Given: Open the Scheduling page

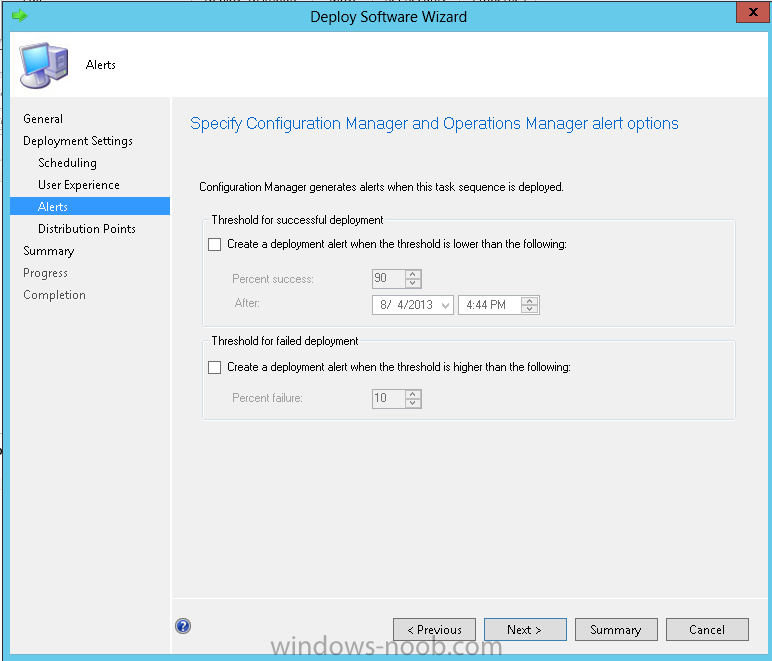Looking at the screenshot, I should pyautogui.click(x=67, y=163).
